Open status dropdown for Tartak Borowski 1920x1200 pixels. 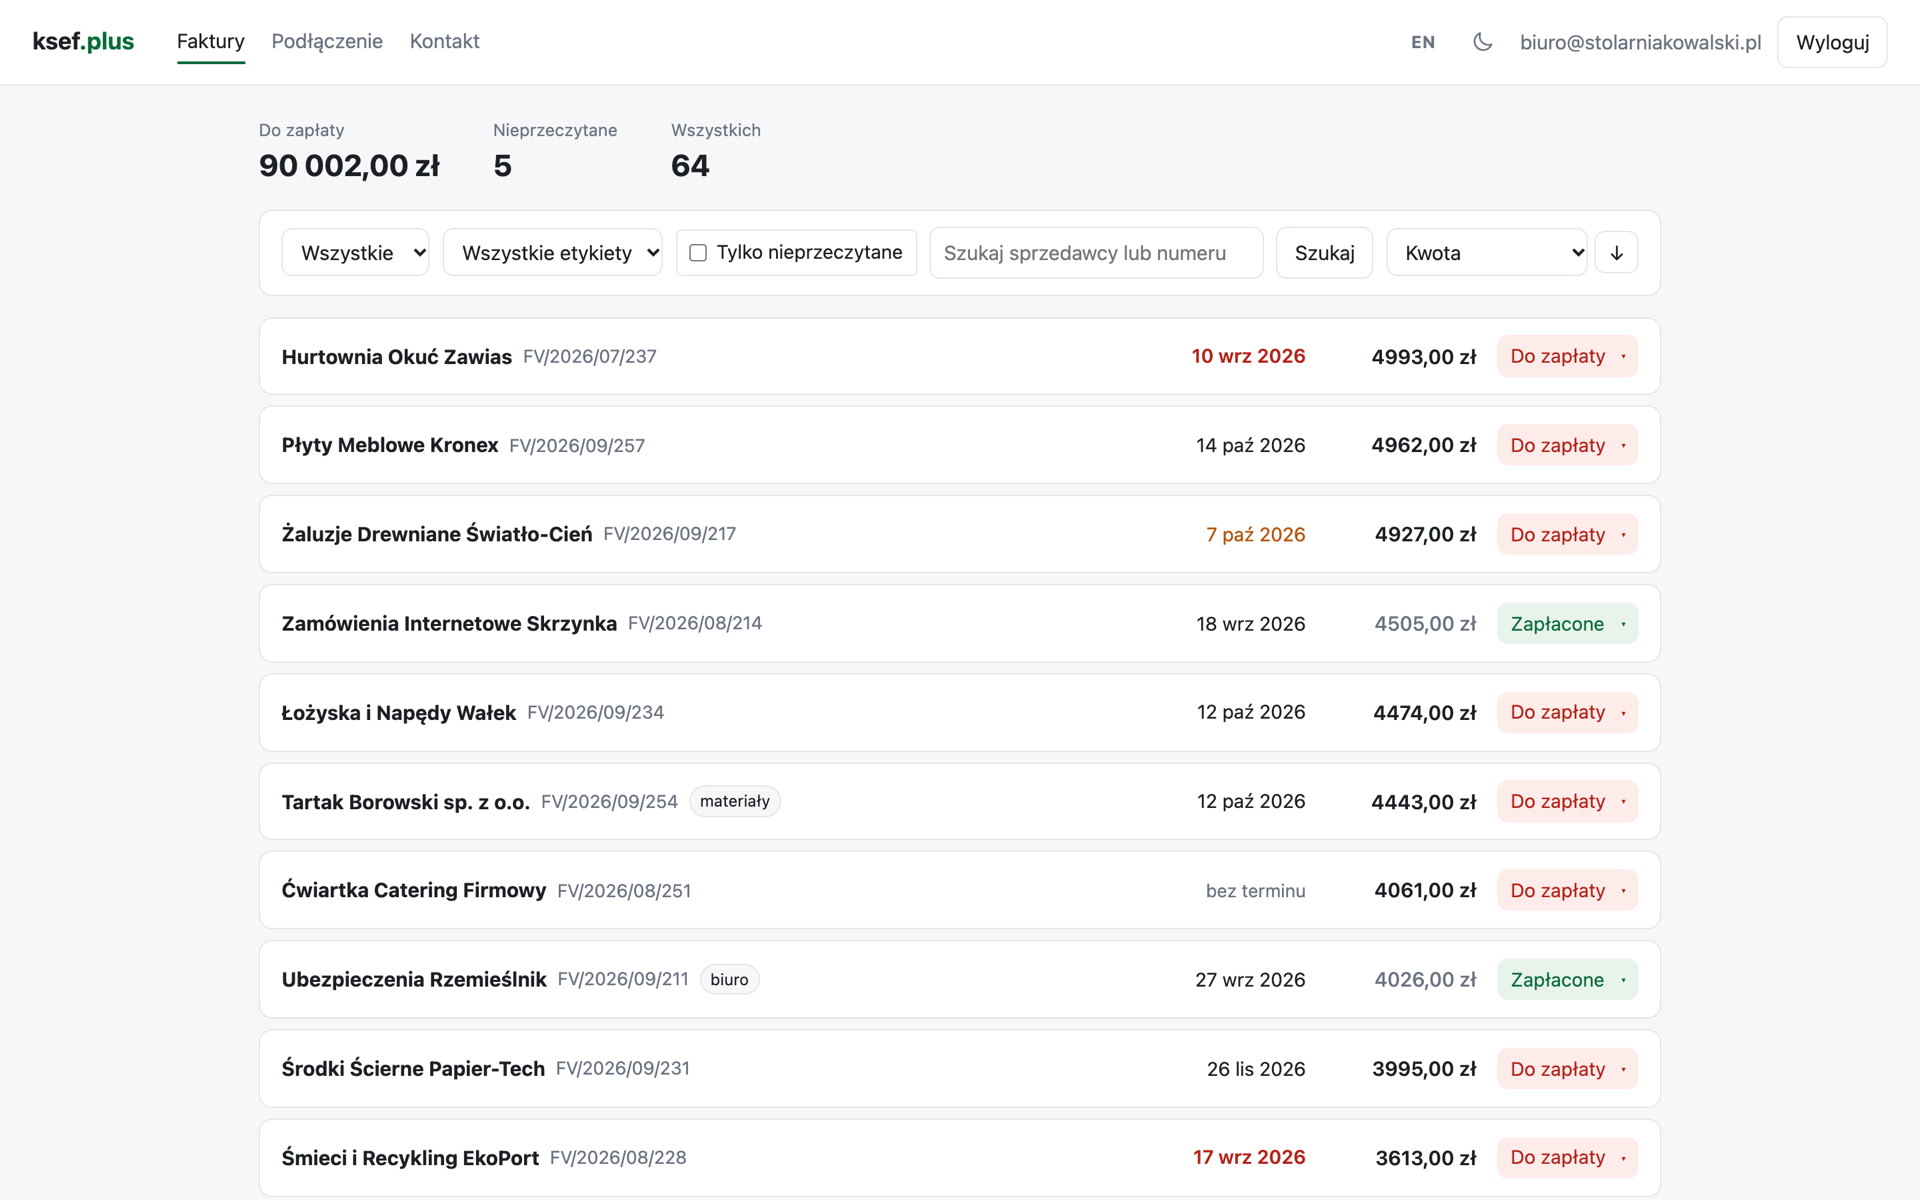pyautogui.click(x=1567, y=802)
